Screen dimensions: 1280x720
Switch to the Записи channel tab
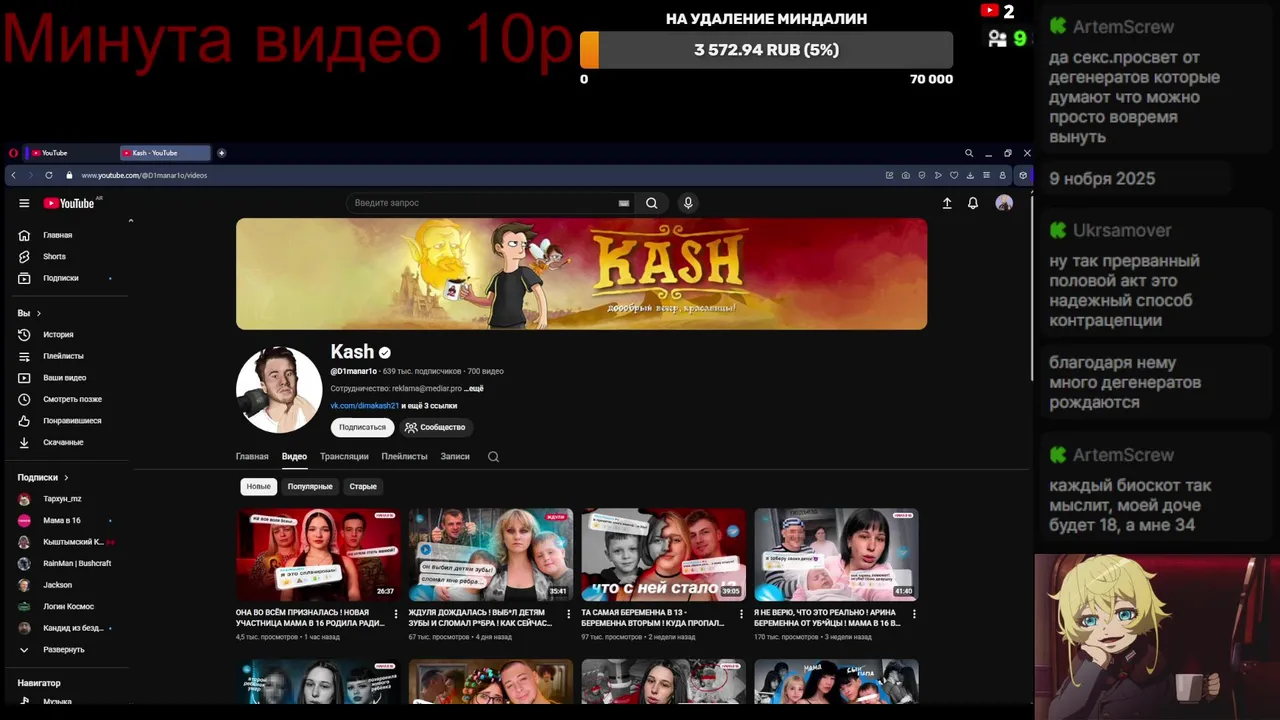tap(455, 456)
